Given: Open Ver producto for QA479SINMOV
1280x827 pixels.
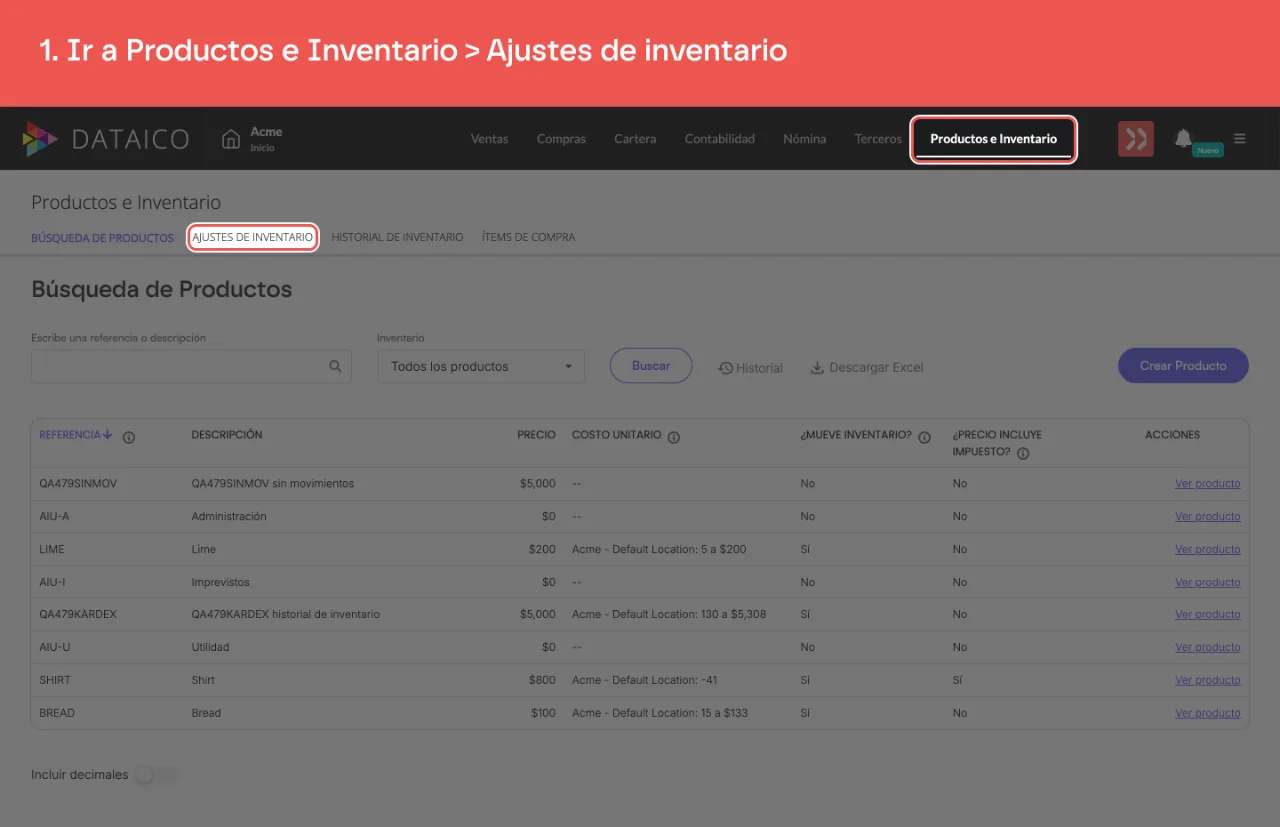Looking at the screenshot, I should 1207,484.
